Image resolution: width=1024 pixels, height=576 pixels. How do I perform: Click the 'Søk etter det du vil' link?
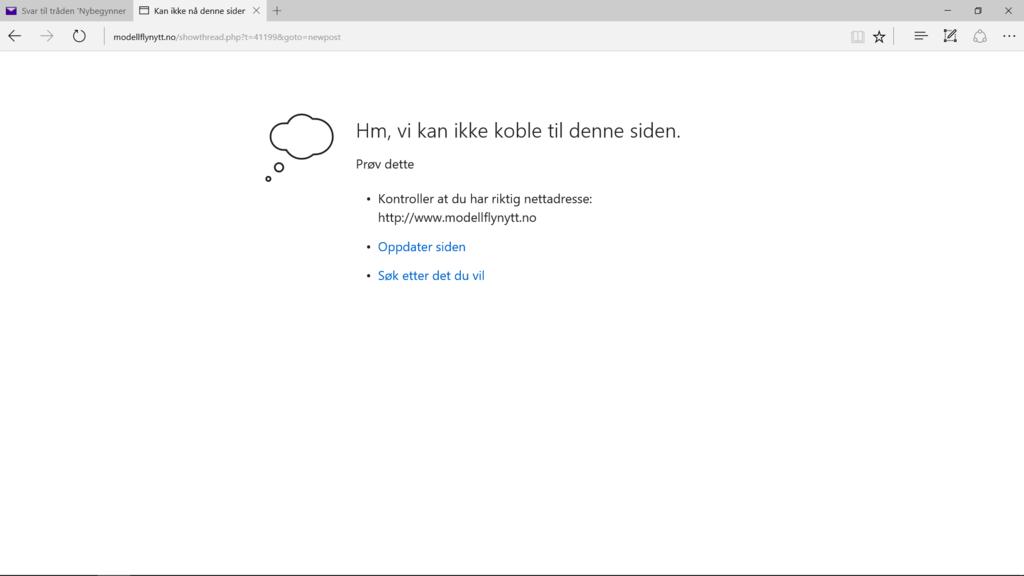[431, 276]
